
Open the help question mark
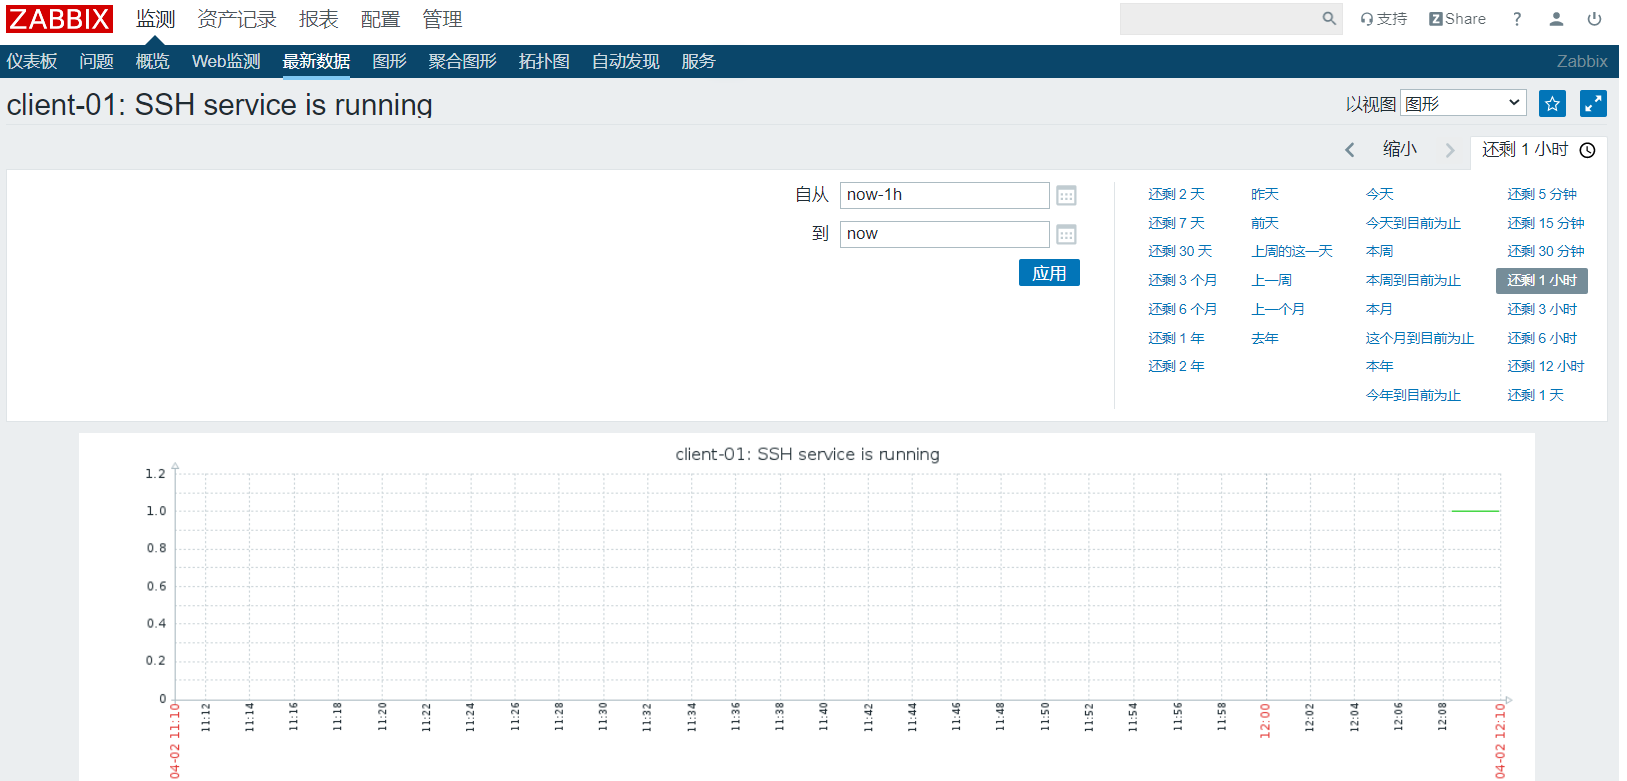(1517, 19)
